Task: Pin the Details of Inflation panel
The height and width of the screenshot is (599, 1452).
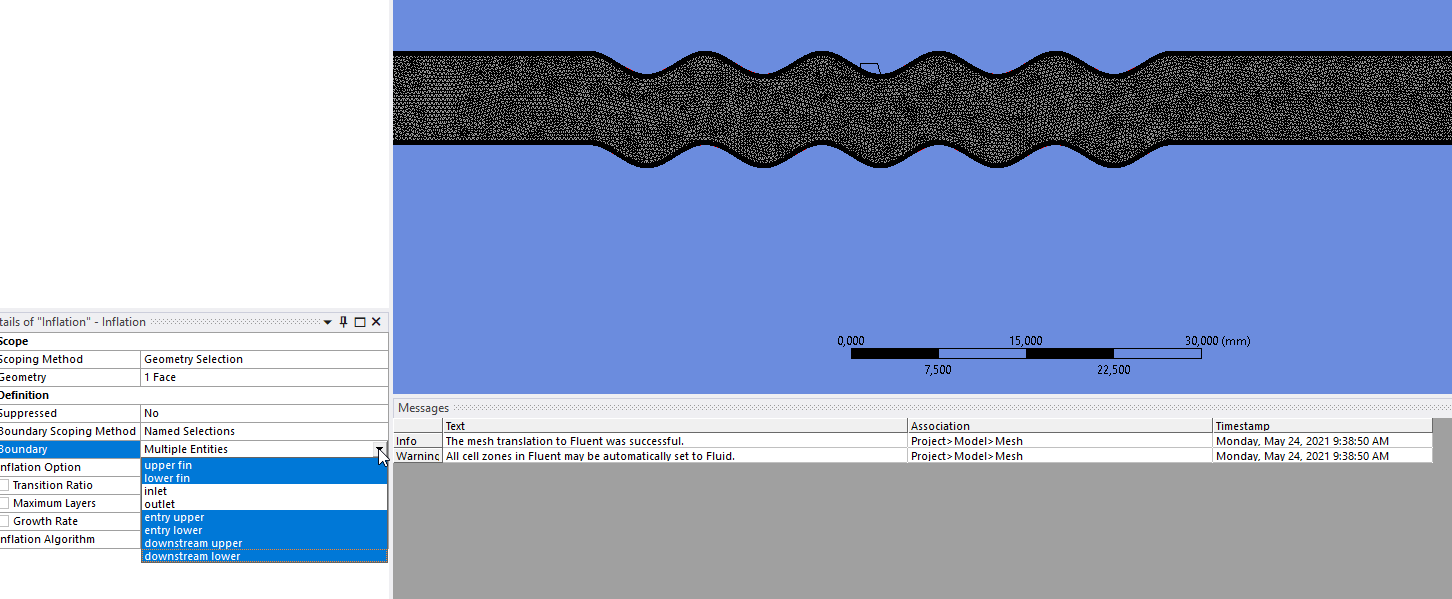Action: [343, 322]
